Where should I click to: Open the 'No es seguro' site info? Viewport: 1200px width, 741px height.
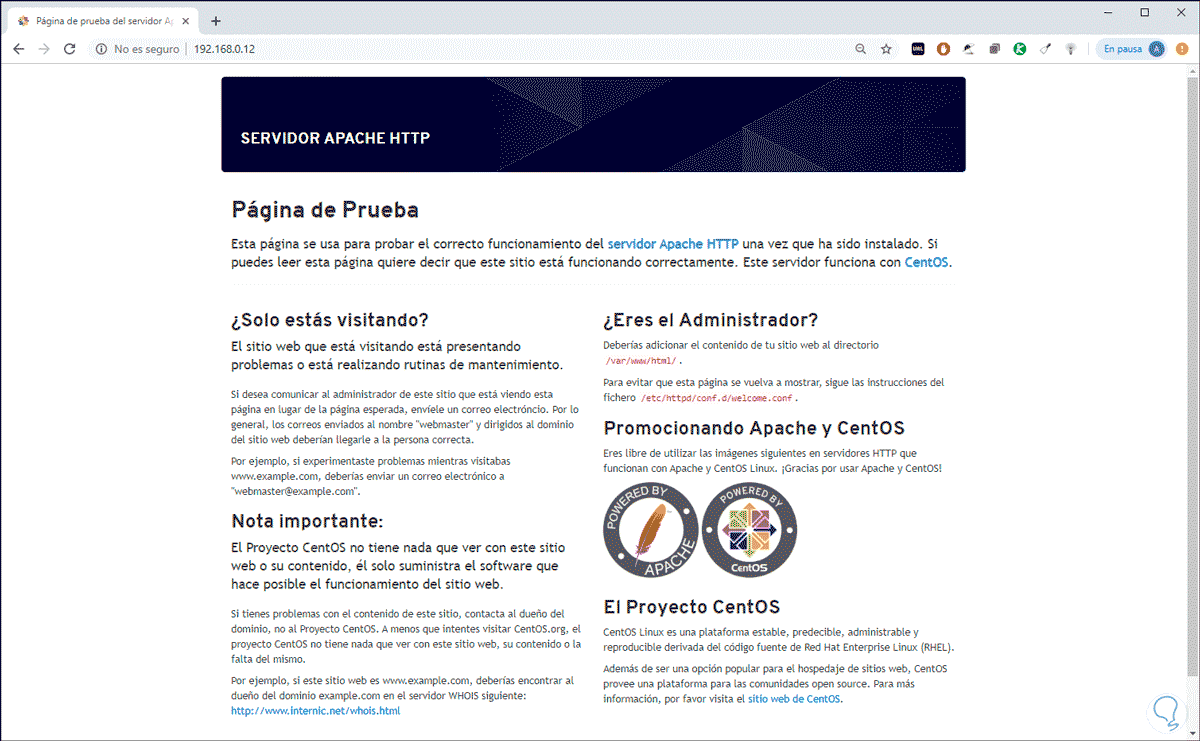click(138, 49)
